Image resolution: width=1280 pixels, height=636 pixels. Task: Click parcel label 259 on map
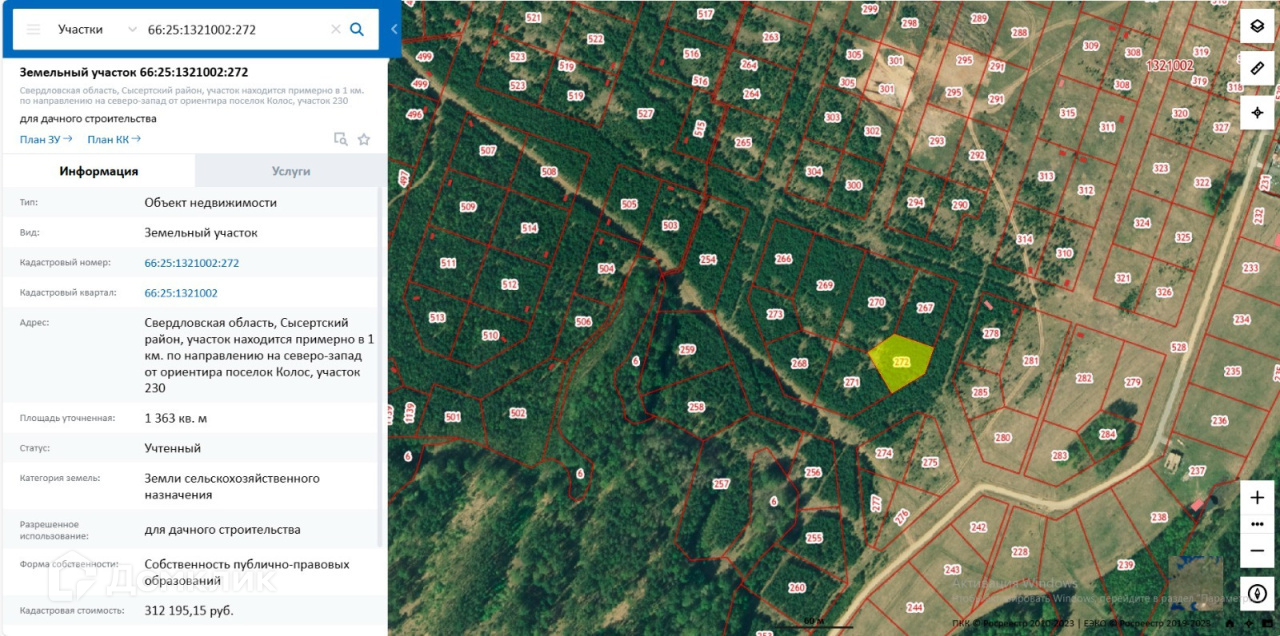687,349
